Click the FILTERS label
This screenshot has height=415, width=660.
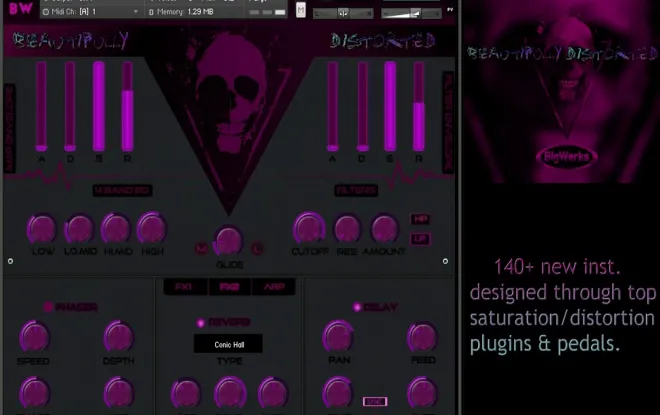click(356, 190)
